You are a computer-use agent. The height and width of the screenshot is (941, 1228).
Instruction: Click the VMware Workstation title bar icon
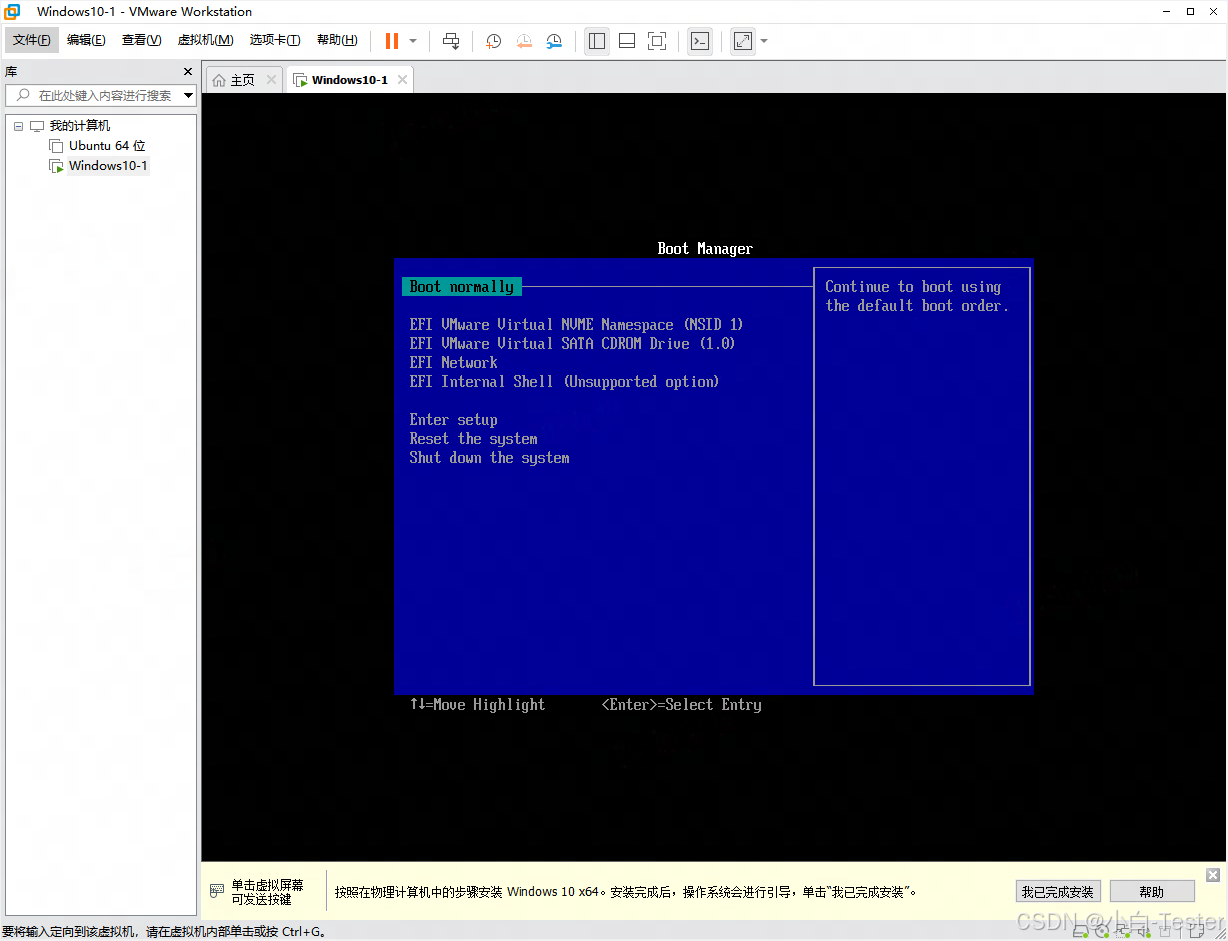coord(14,11)
